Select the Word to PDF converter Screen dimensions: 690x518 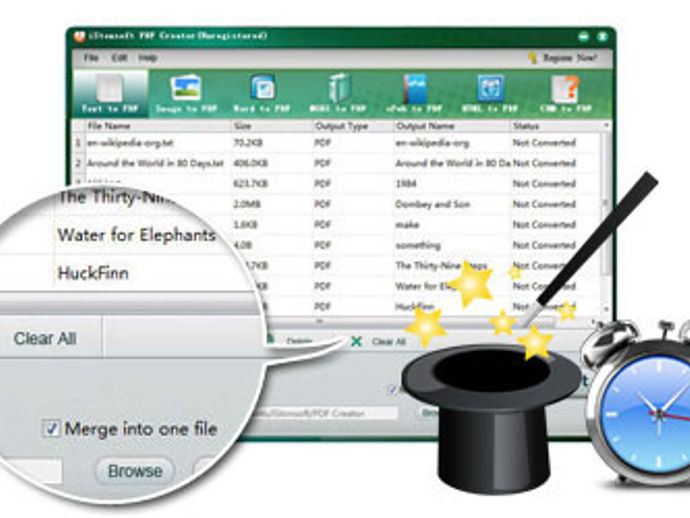(x=262, y=93)
